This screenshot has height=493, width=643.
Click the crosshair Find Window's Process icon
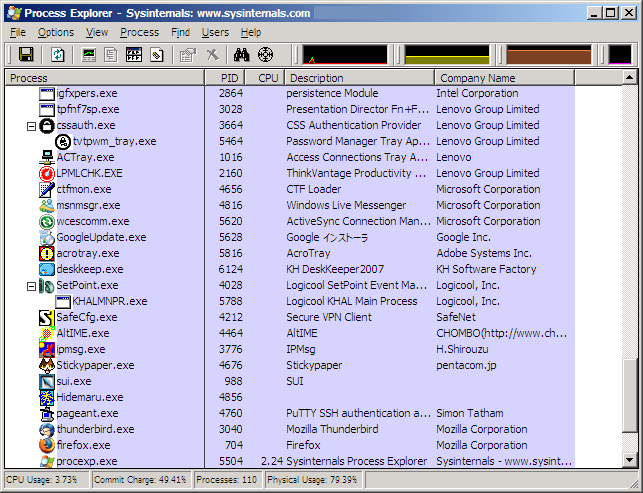coord(265,55)
